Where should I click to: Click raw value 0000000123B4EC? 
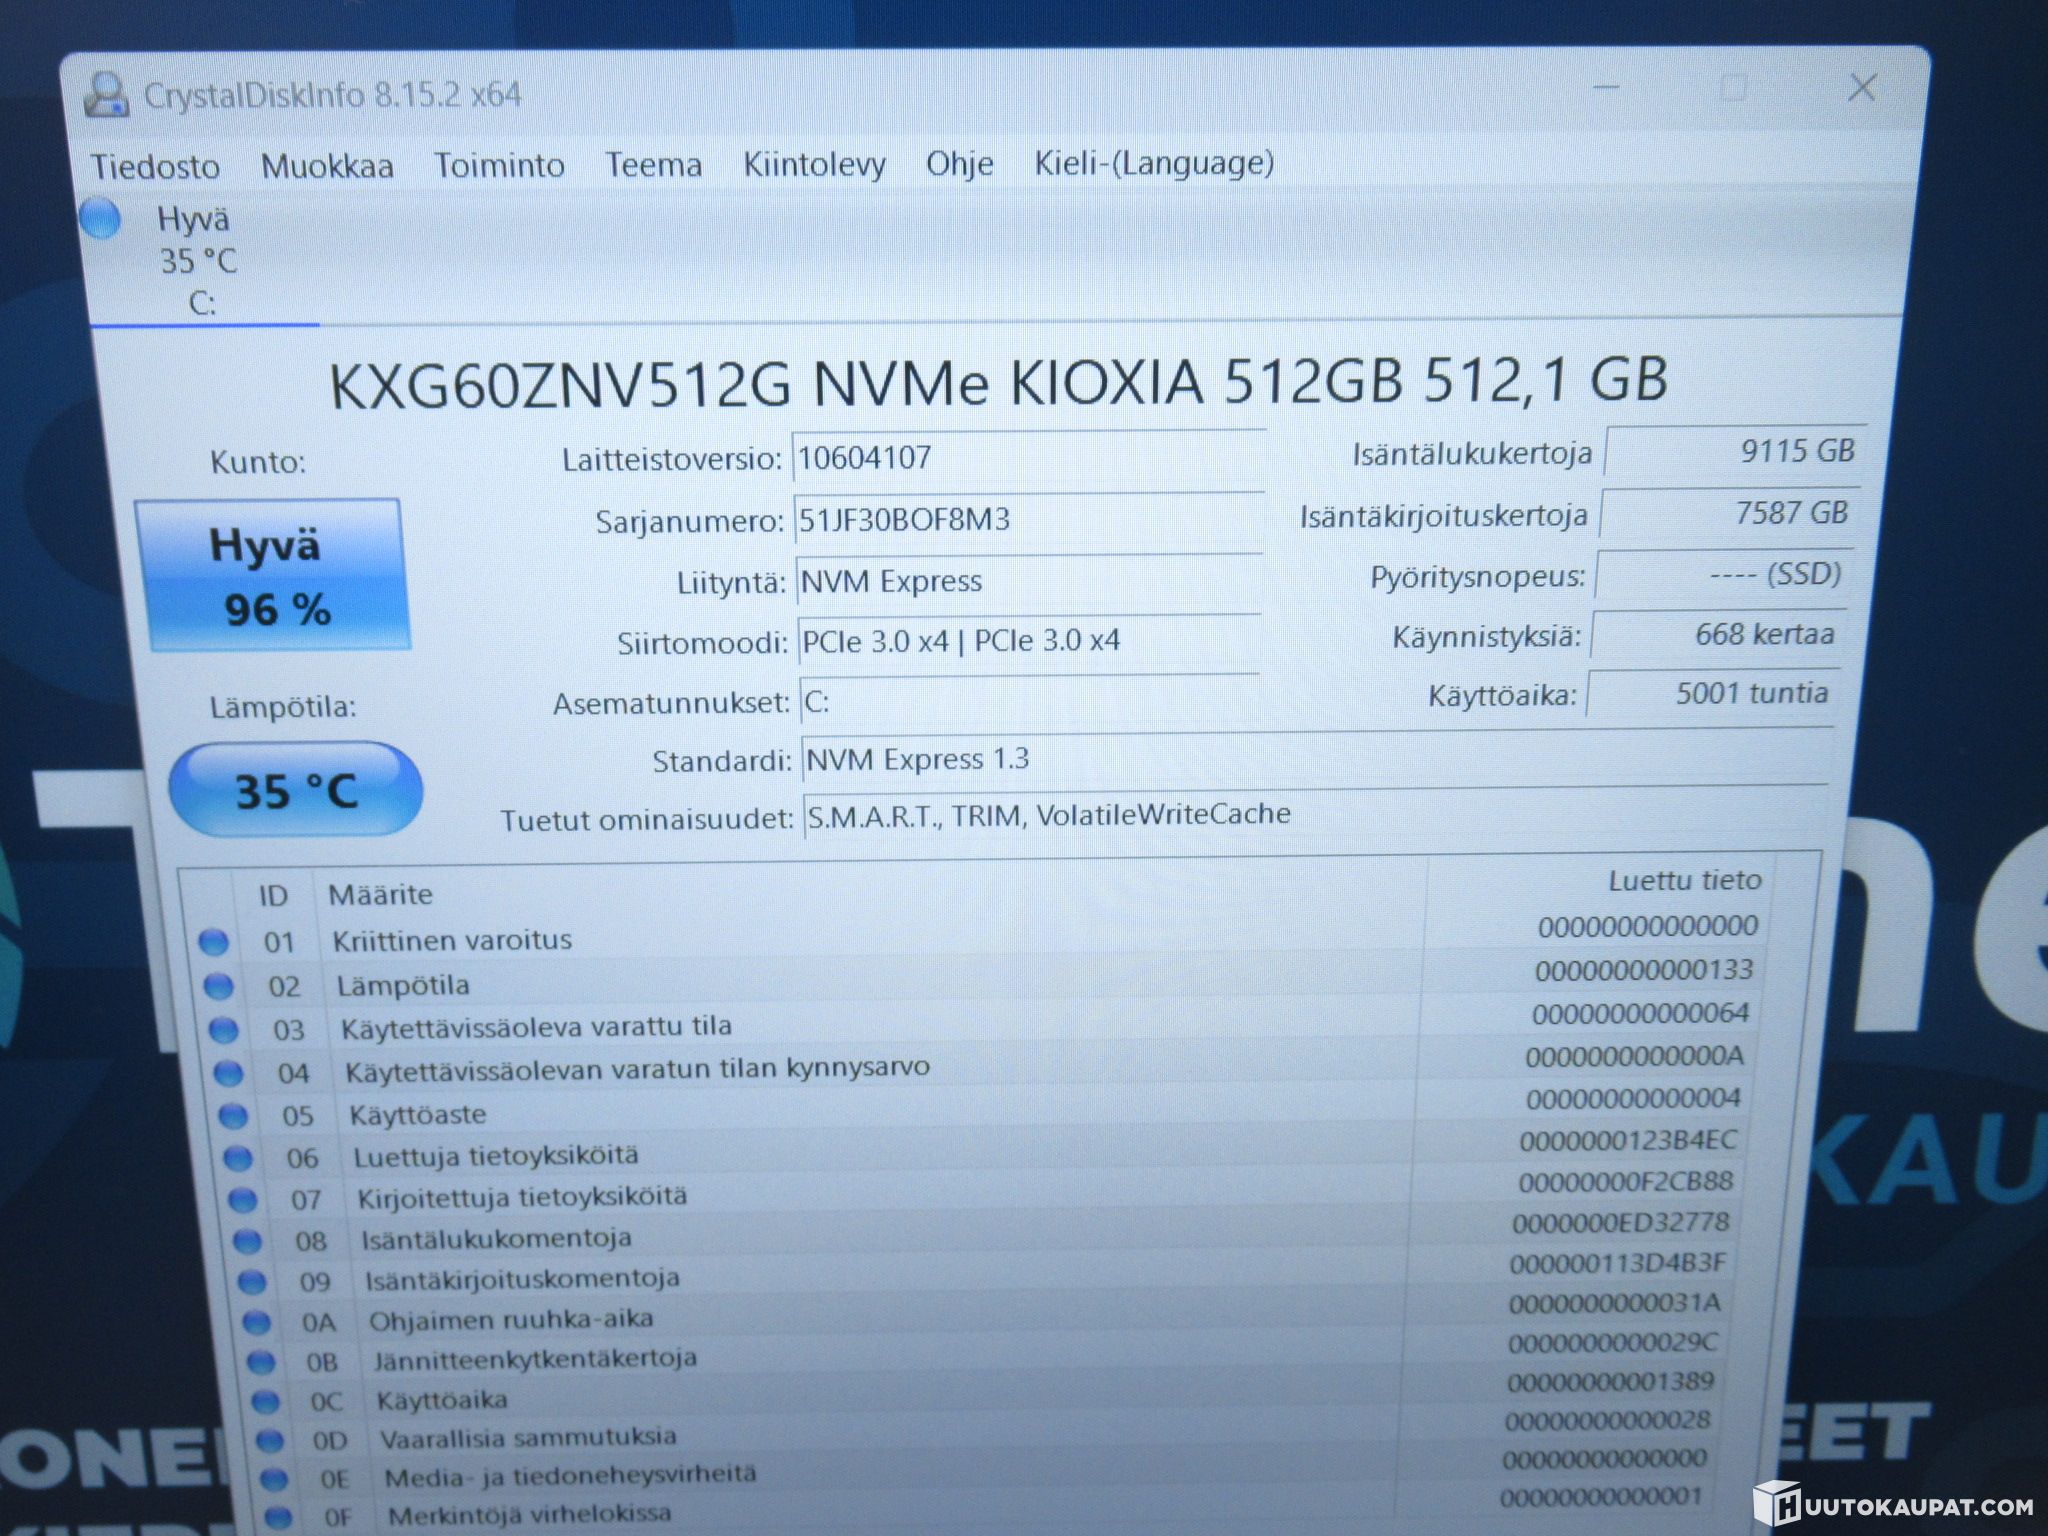[x=1628, y=1141]
